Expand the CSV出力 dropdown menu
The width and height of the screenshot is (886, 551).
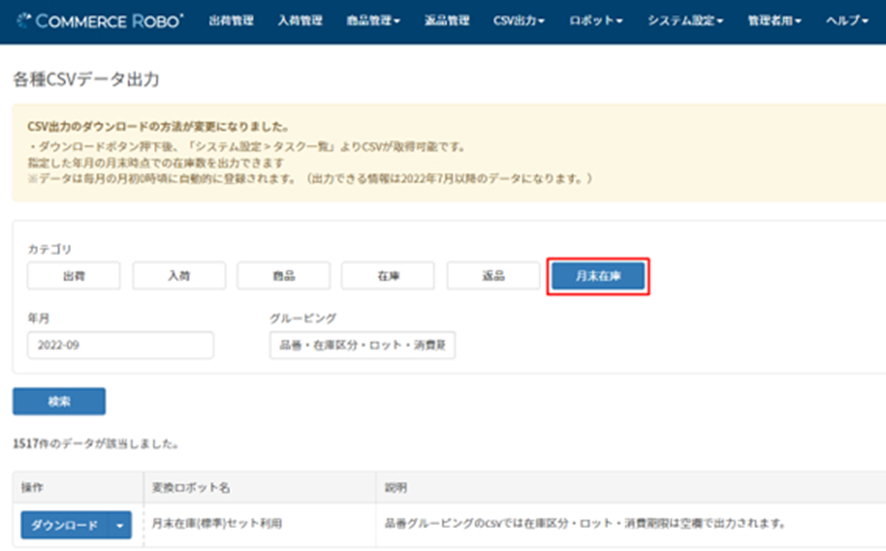(519, 21)
